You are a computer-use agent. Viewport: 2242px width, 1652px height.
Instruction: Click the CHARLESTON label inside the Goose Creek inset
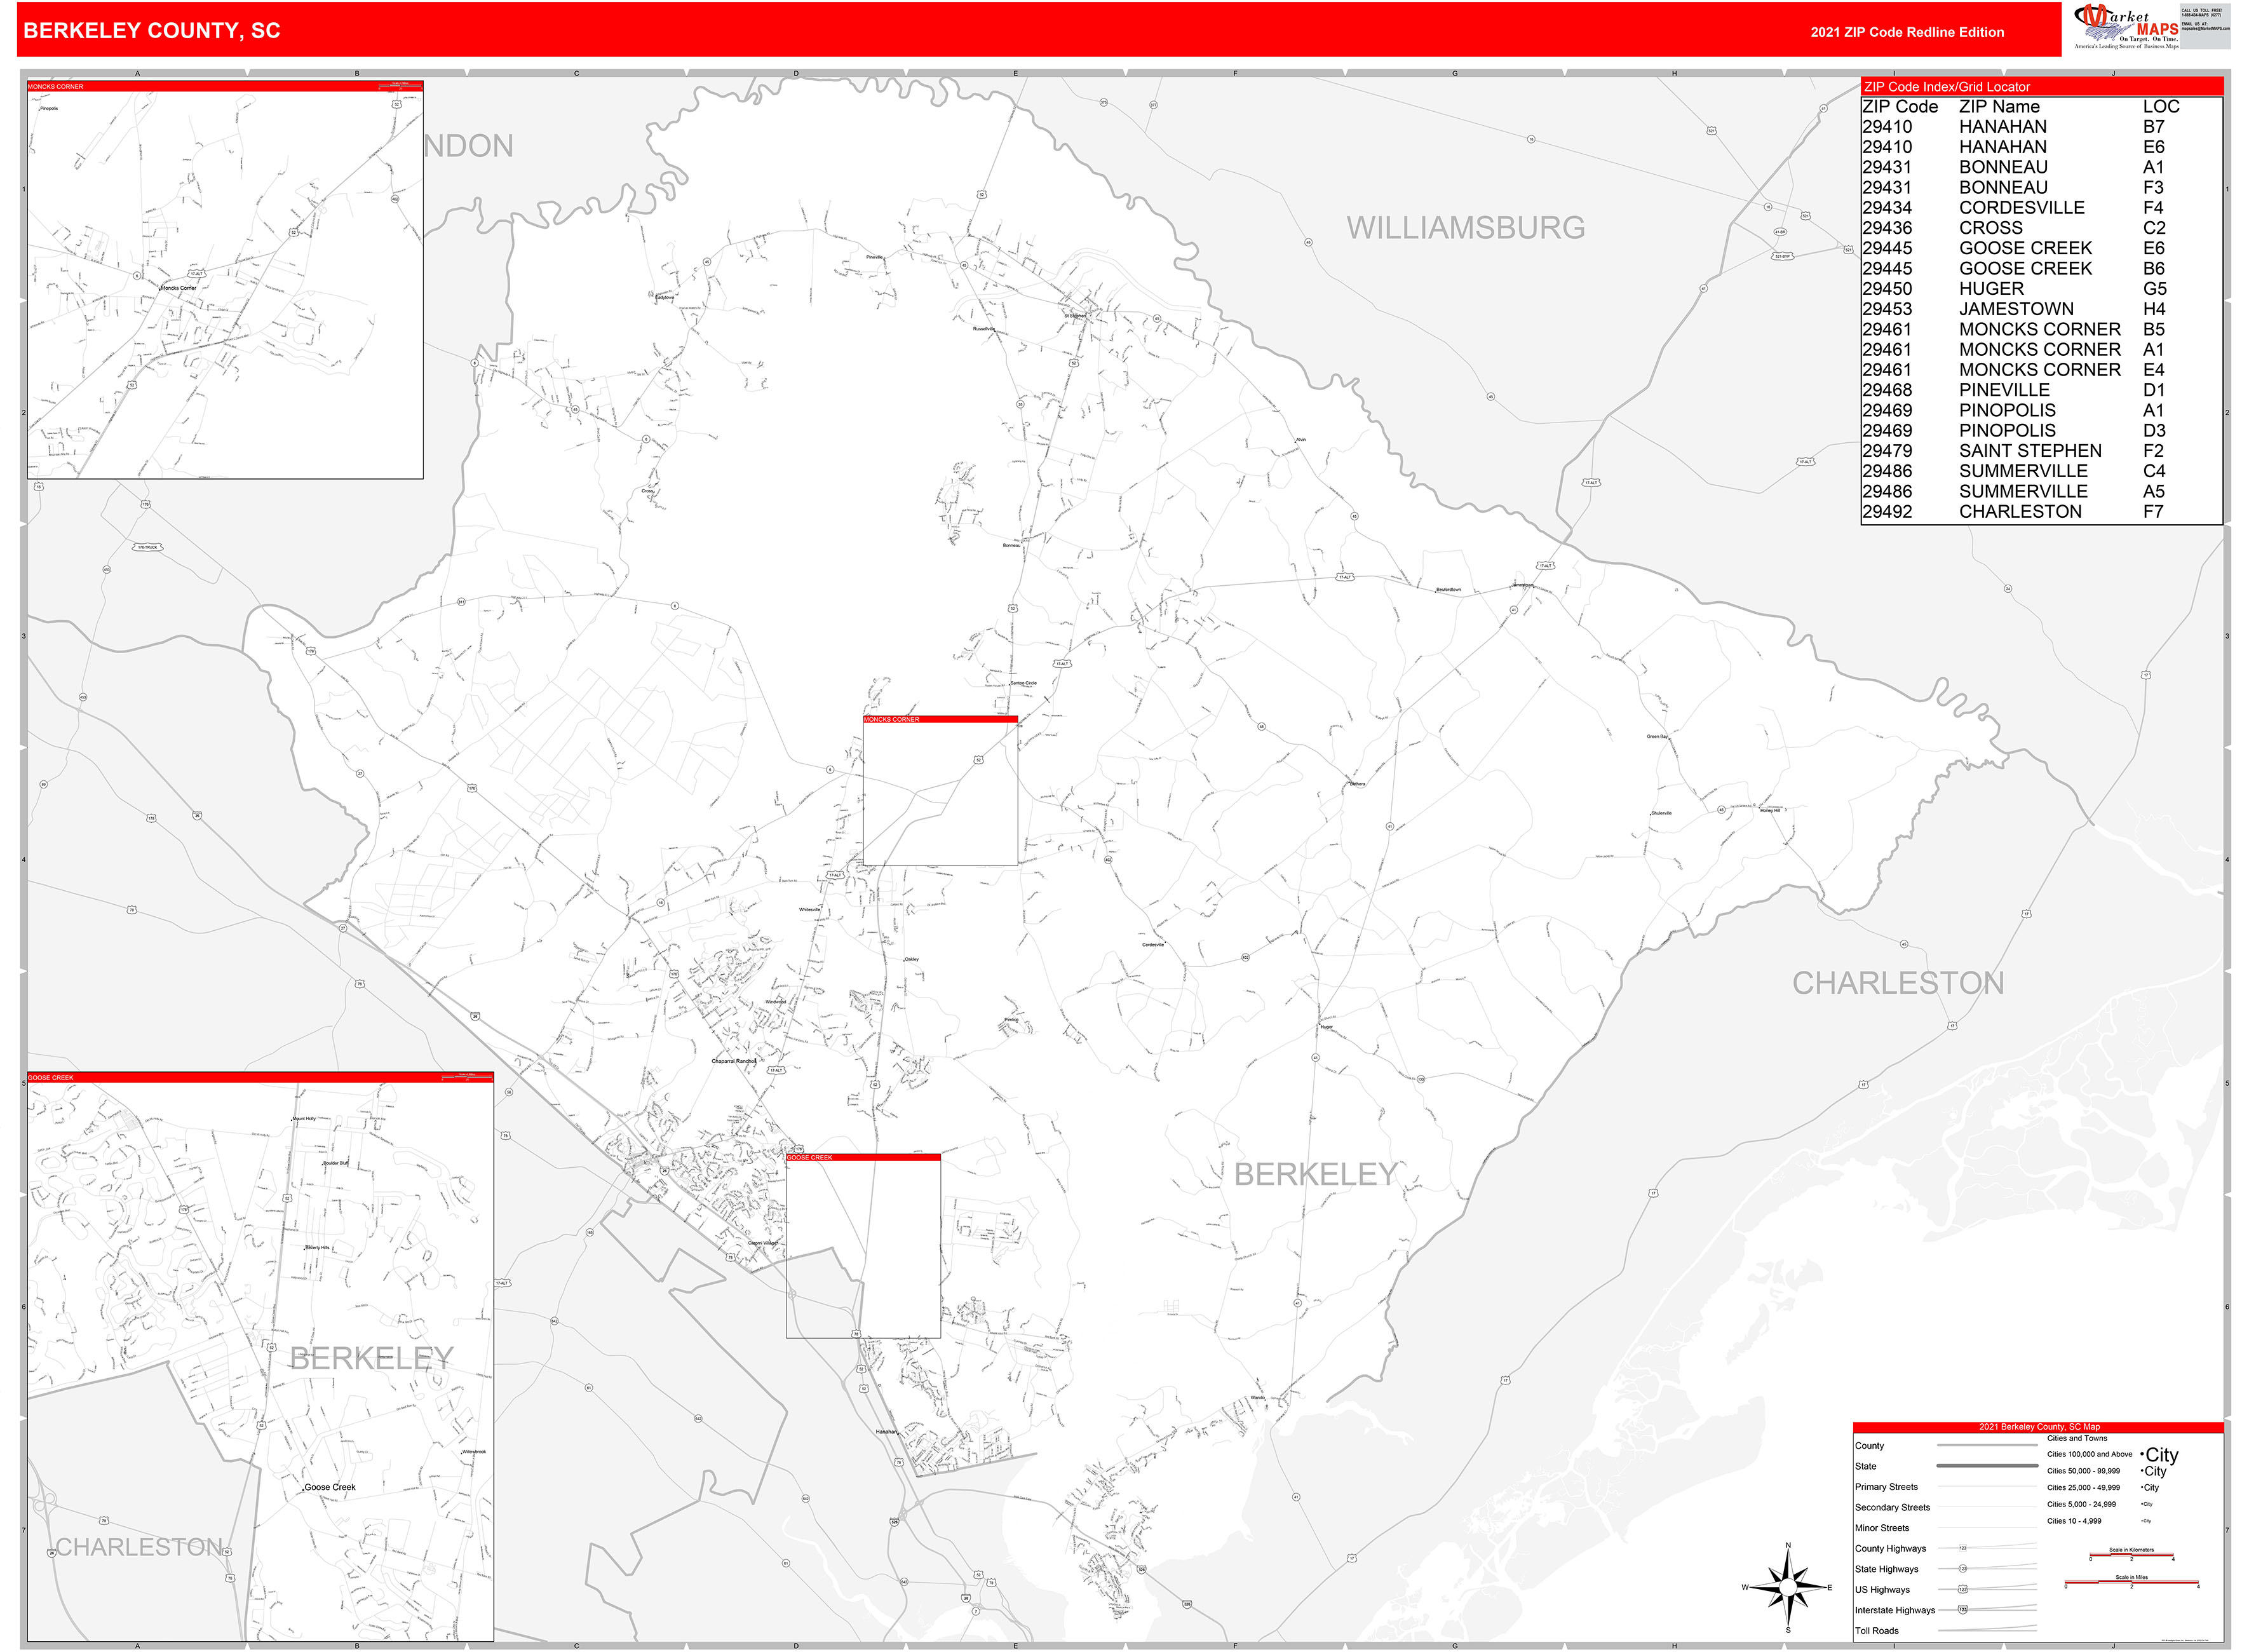point(139,1548)
